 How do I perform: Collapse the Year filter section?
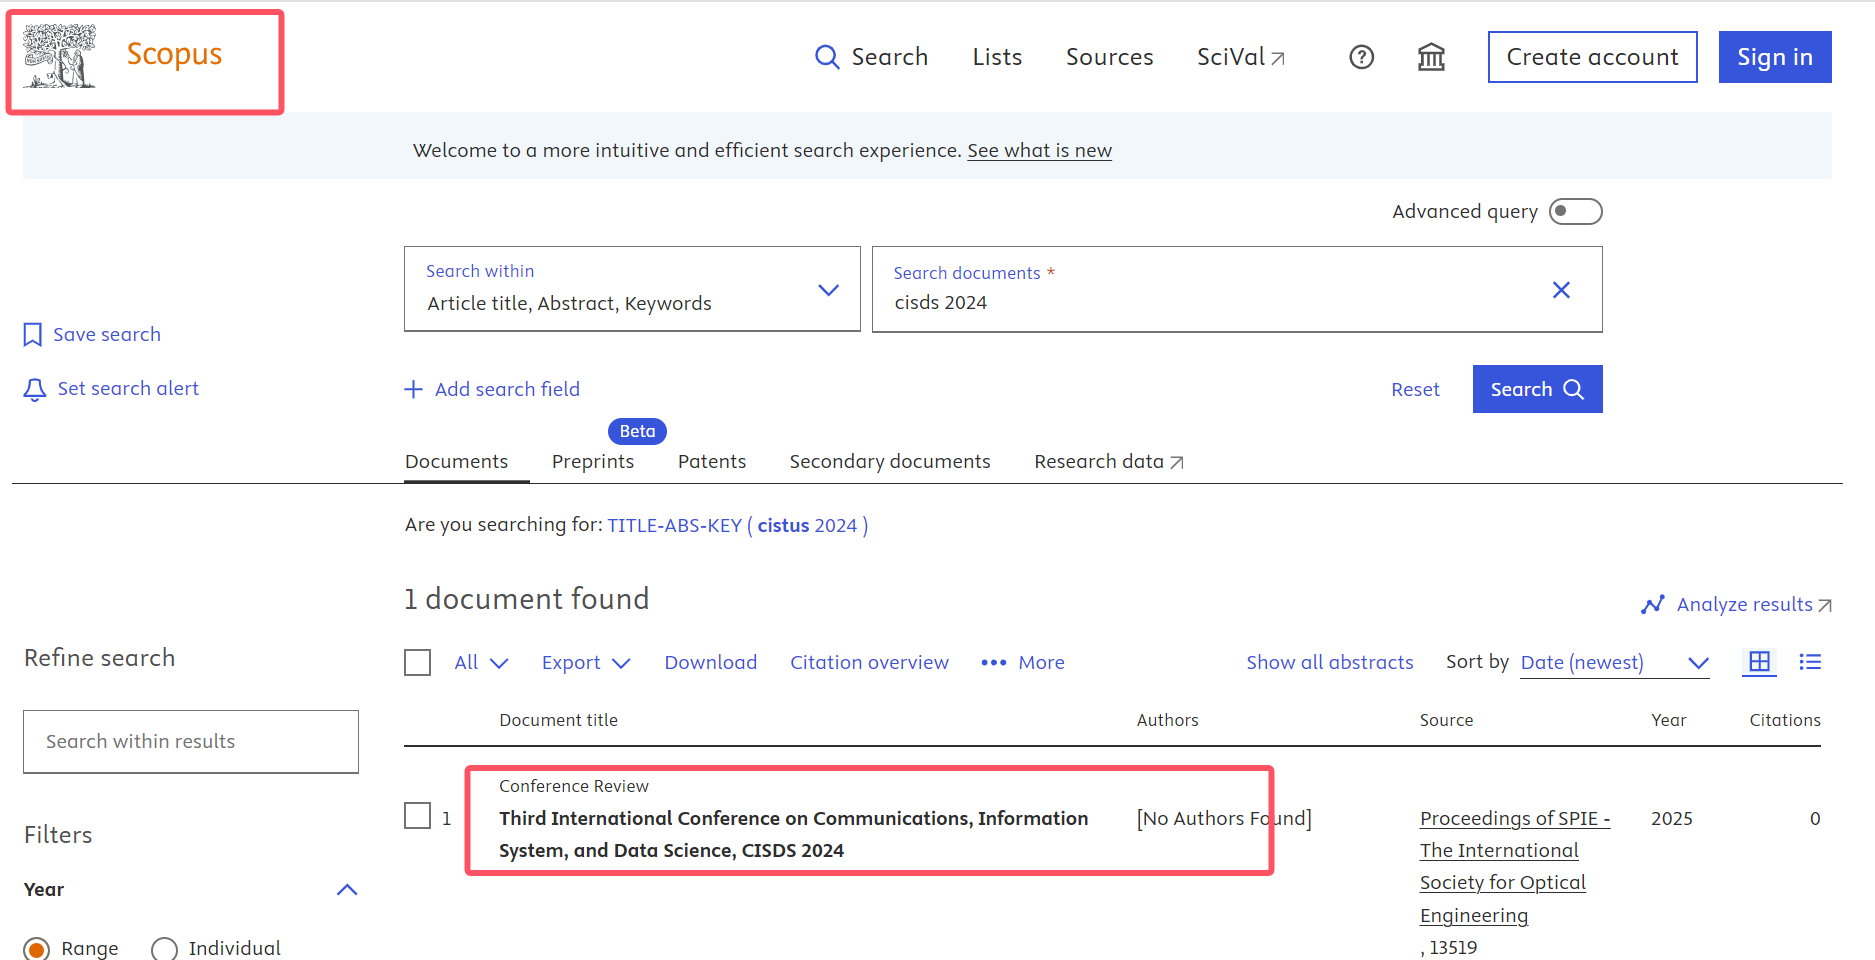[x=347, y=890]
